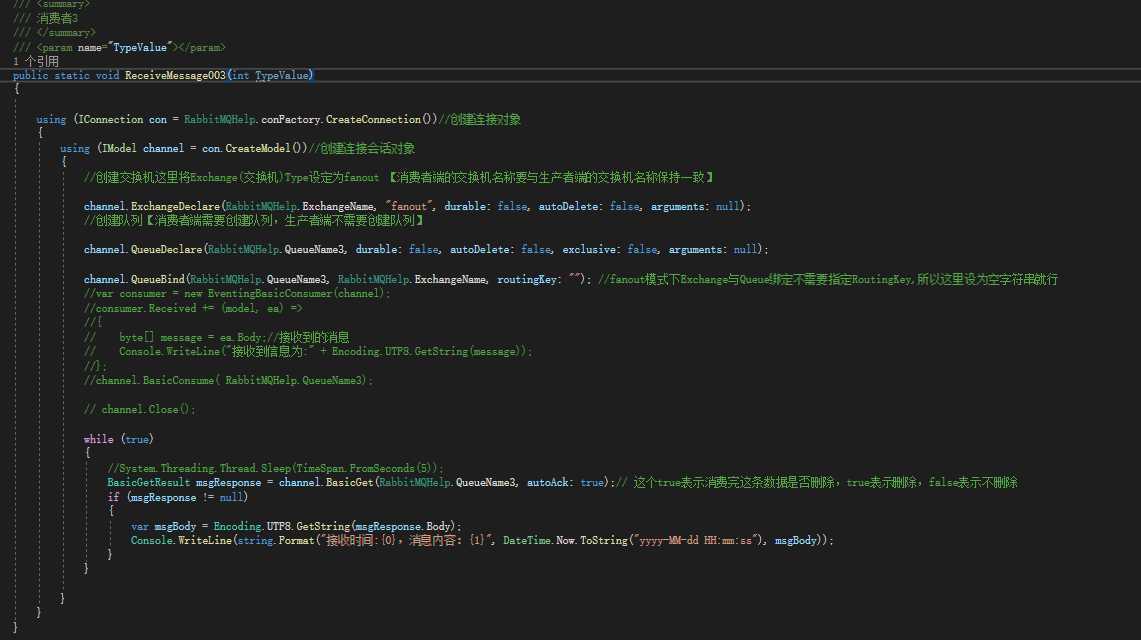Viewport: 1141px width, 640px height.
Task: Click the "var msgBody" declaration
Action: (164, 526)
